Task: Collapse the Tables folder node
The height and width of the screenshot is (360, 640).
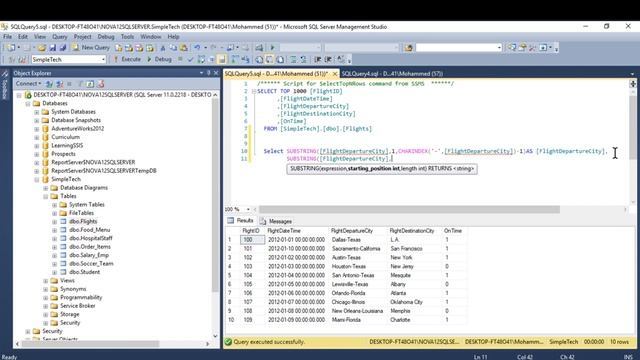Action: (x=46, y=196)
